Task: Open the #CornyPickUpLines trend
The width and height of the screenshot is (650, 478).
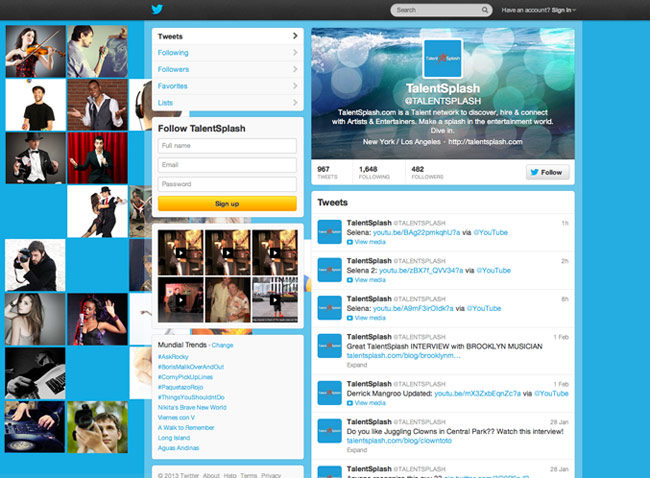Action: click(185, 377)
